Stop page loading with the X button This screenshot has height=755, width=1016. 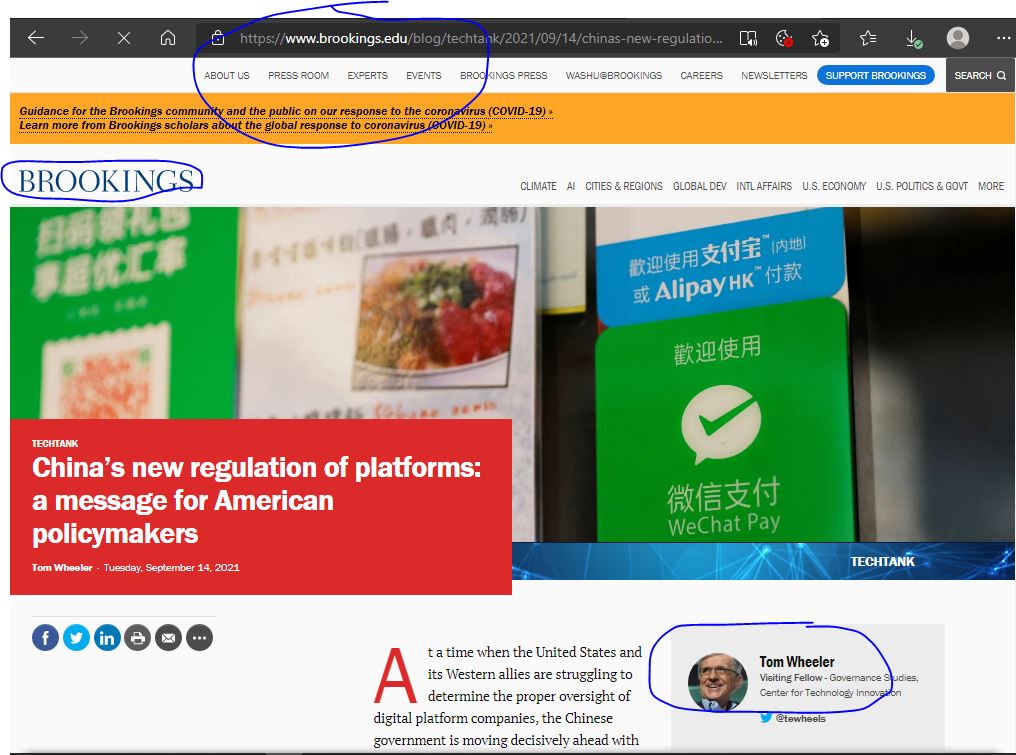124,38
